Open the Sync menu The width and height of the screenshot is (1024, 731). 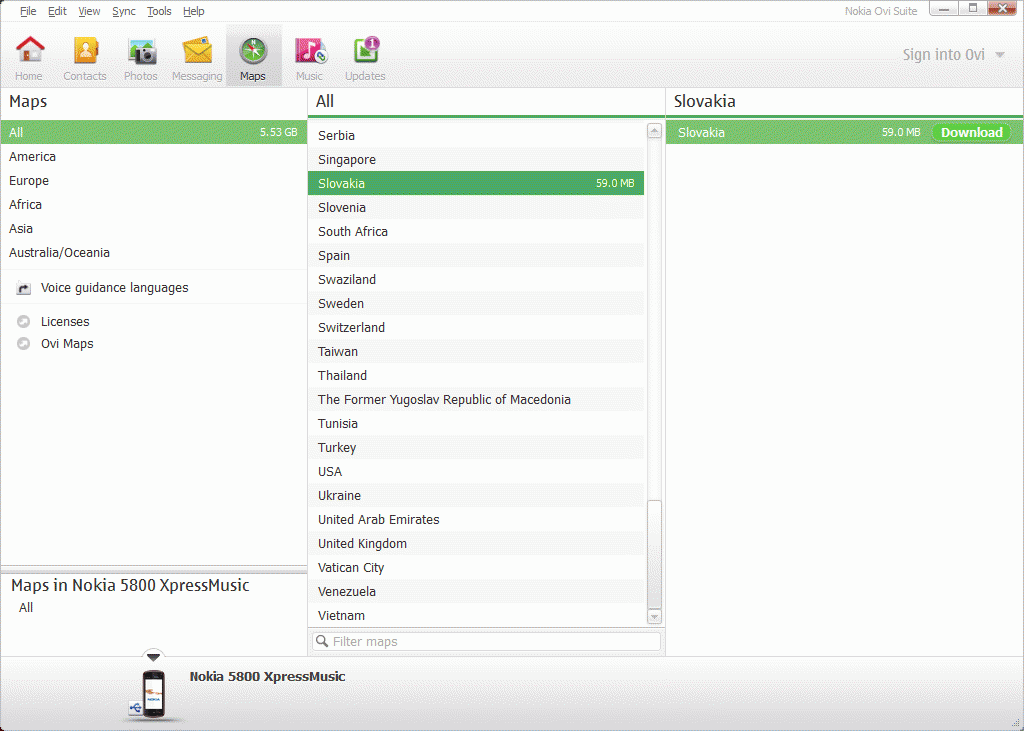click(124, 11)
